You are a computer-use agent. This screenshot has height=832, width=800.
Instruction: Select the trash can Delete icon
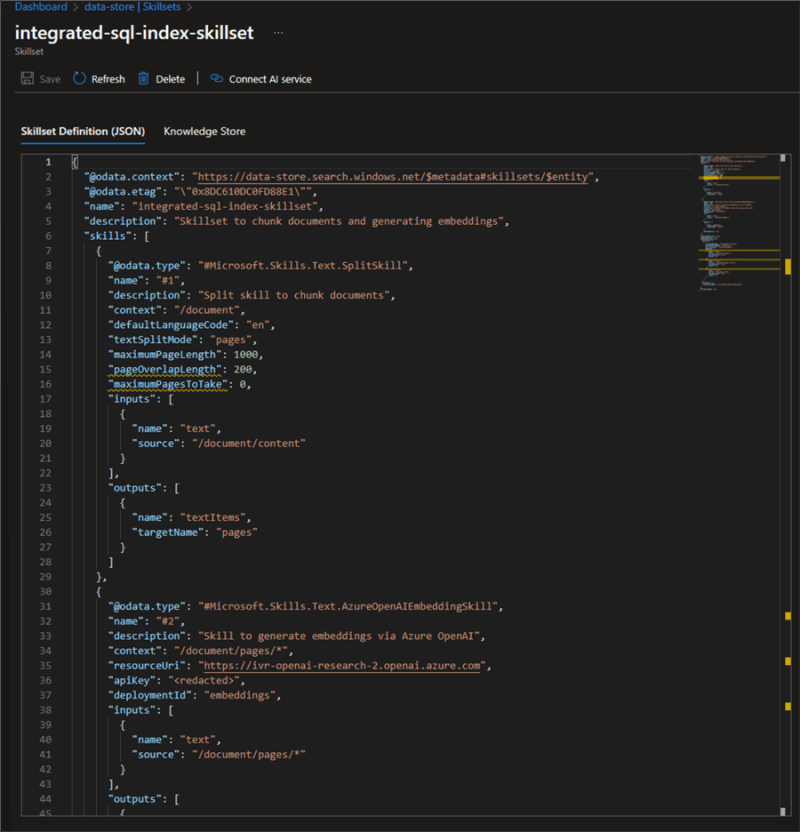click(x=143, y=78)
